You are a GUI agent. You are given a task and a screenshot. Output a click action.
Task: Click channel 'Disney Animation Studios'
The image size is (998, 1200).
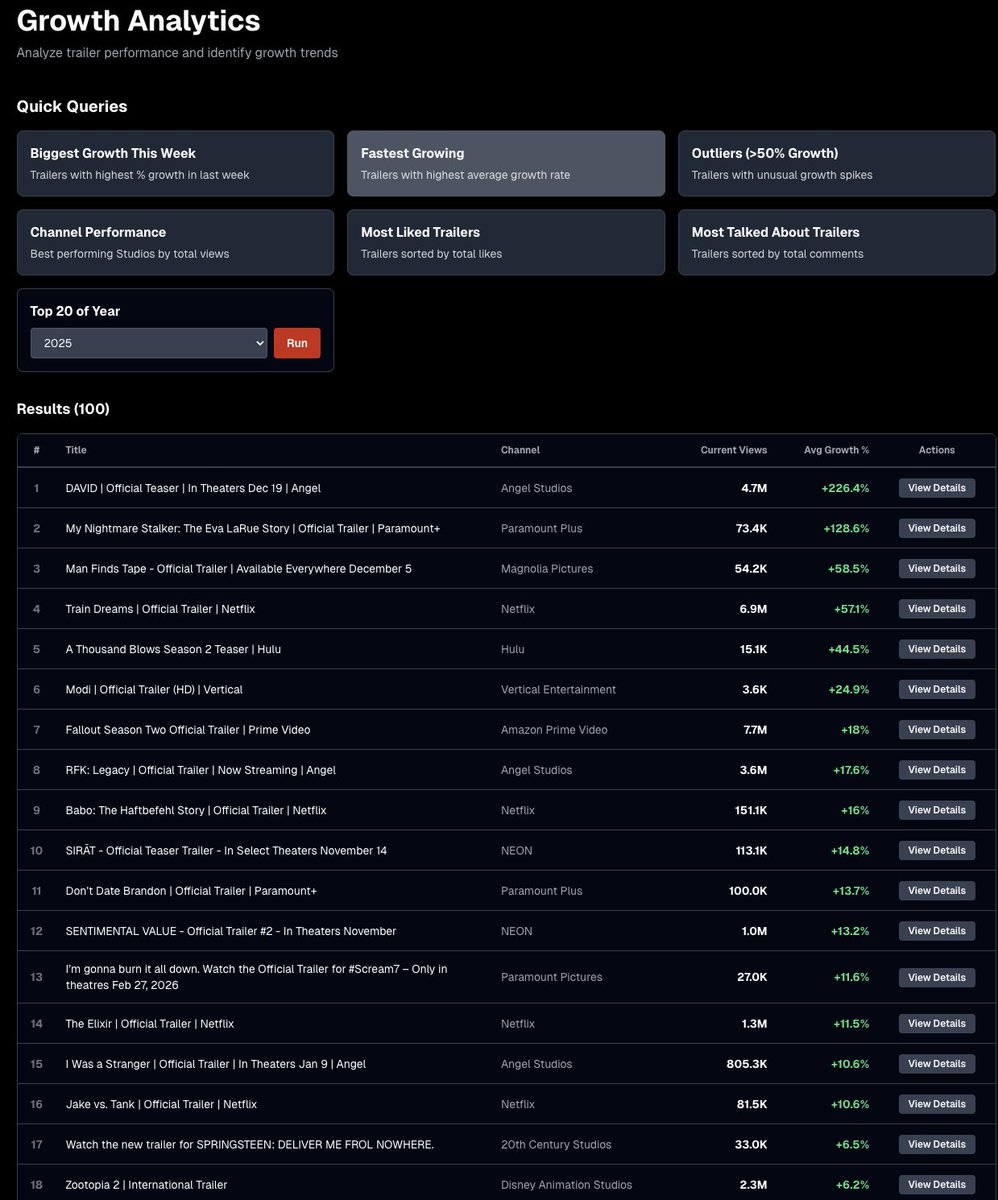(567, 1185)
